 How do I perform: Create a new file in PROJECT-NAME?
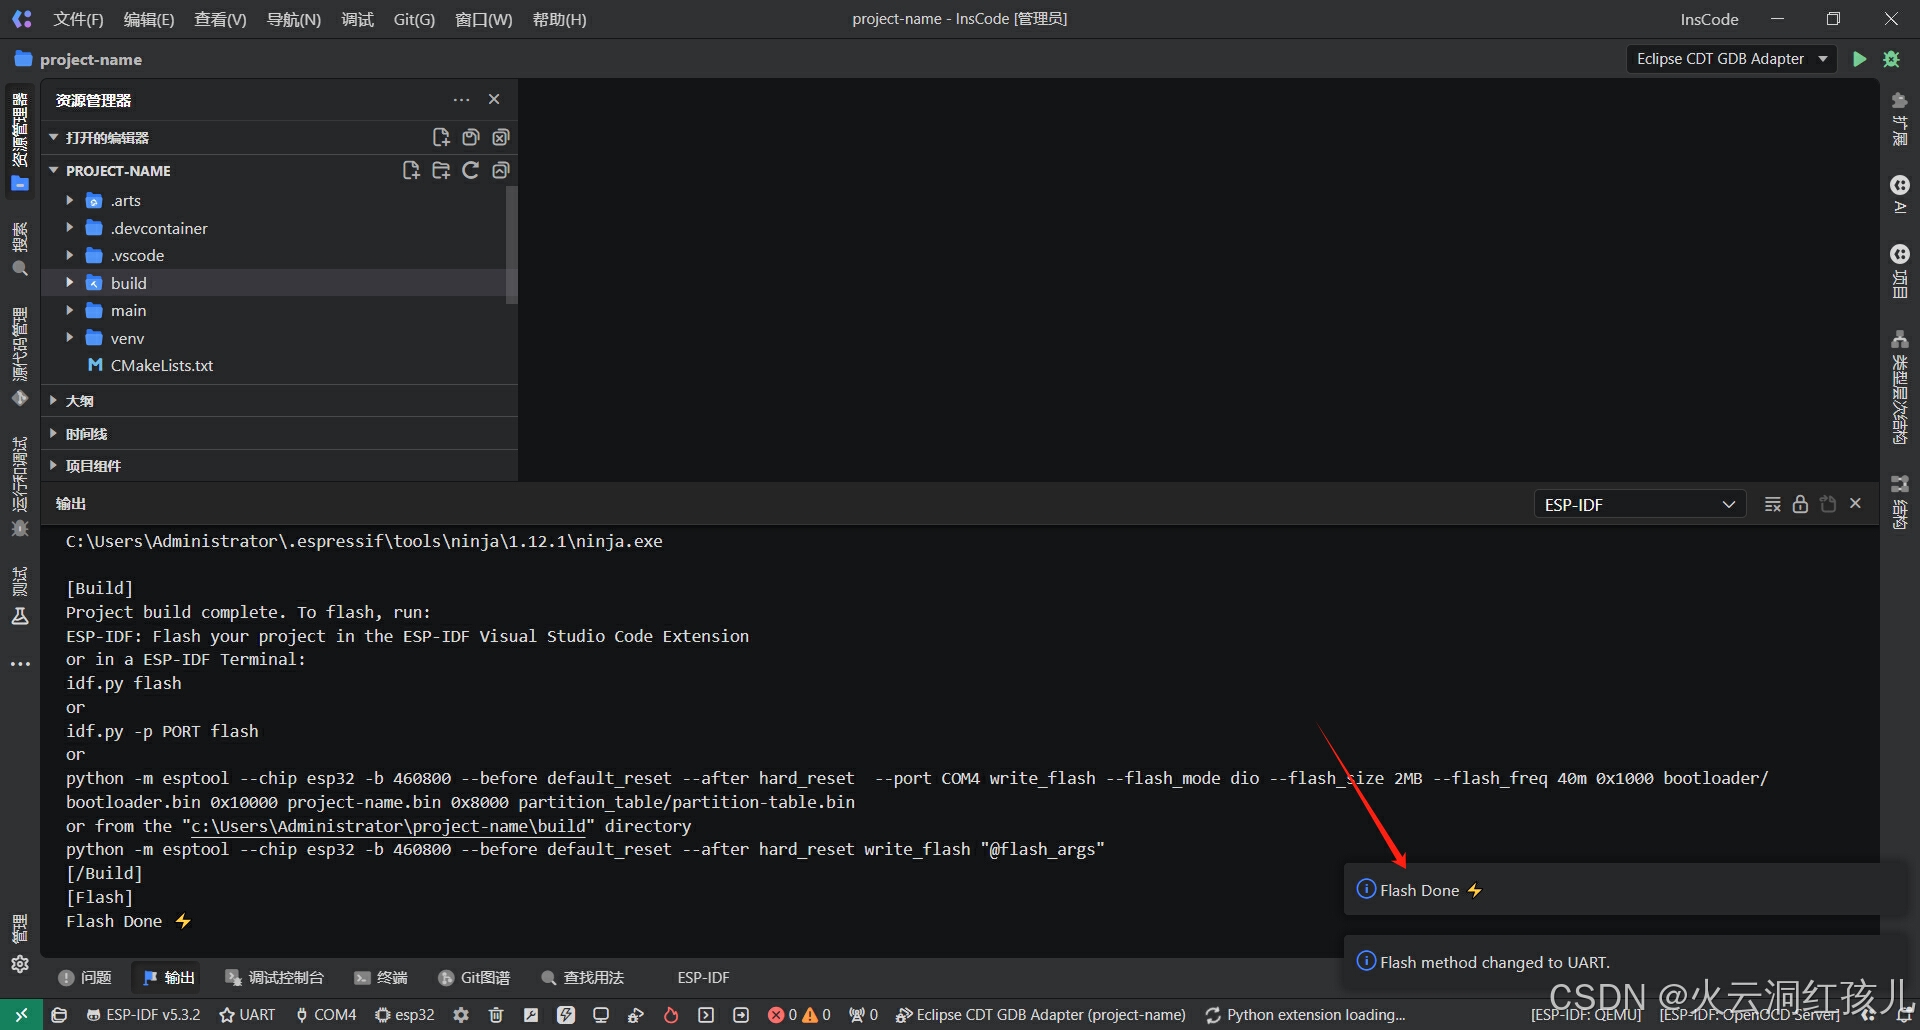411,170
